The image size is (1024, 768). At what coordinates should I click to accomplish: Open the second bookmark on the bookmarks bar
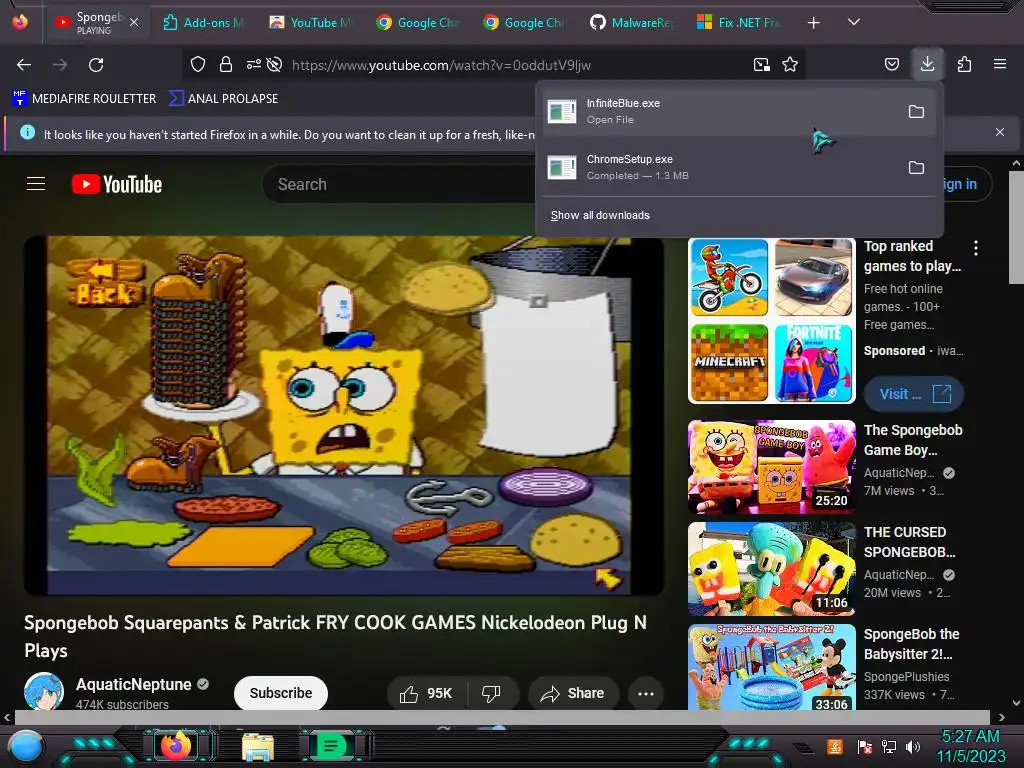coord(223,99)
